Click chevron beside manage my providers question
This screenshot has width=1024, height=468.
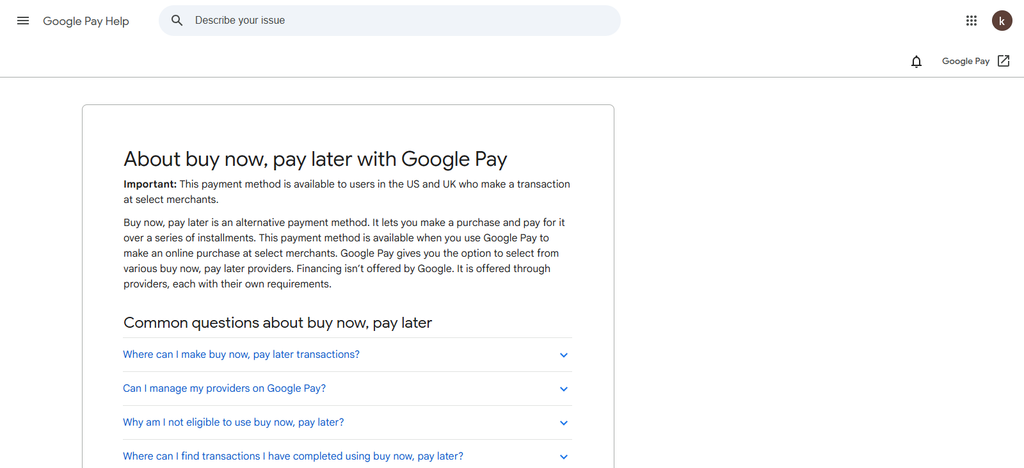click(564, 389)
